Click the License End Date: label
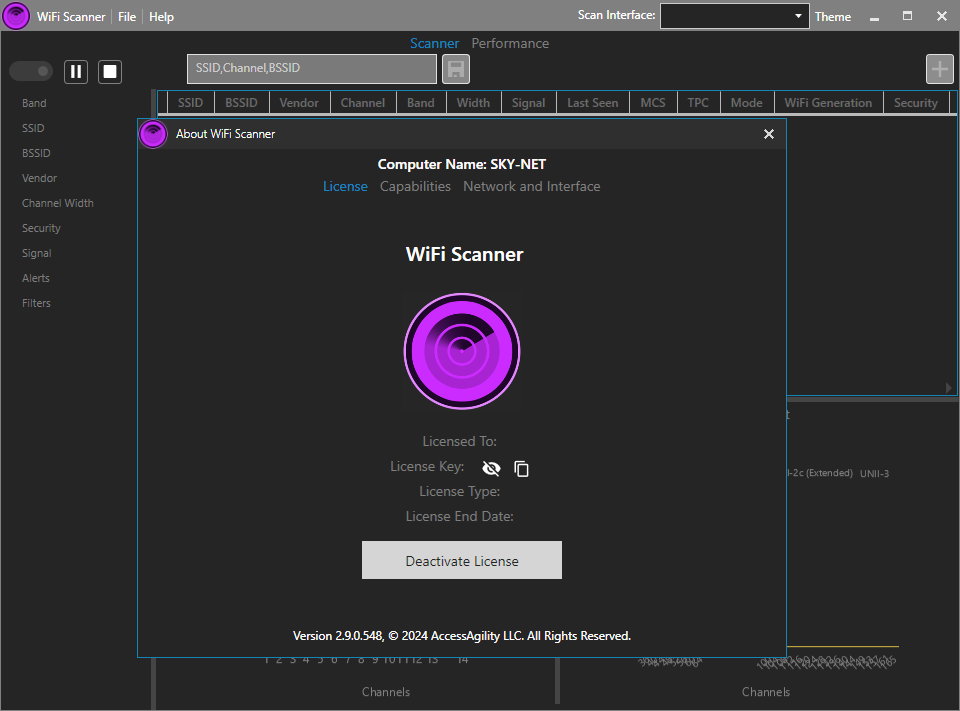960x711 pixels. 459,516
